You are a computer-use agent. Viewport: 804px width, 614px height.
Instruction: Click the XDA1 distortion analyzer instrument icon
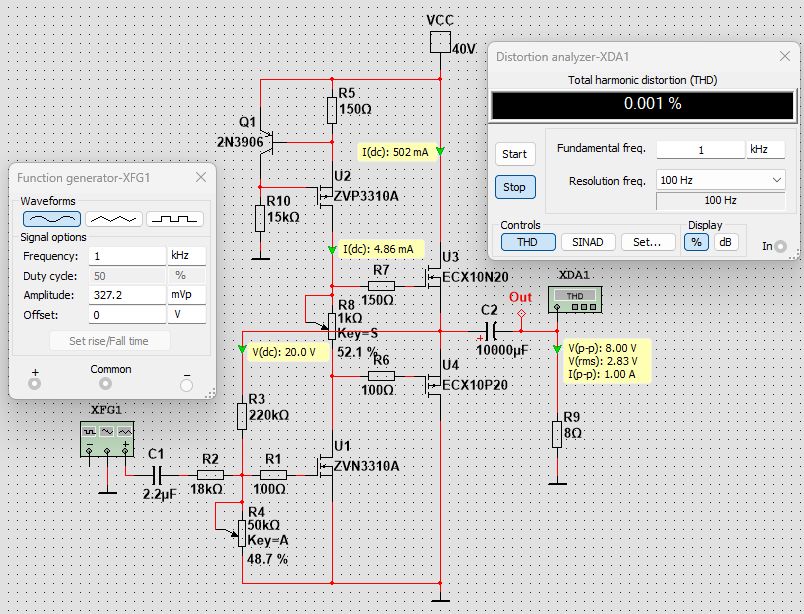coord(575,300)
